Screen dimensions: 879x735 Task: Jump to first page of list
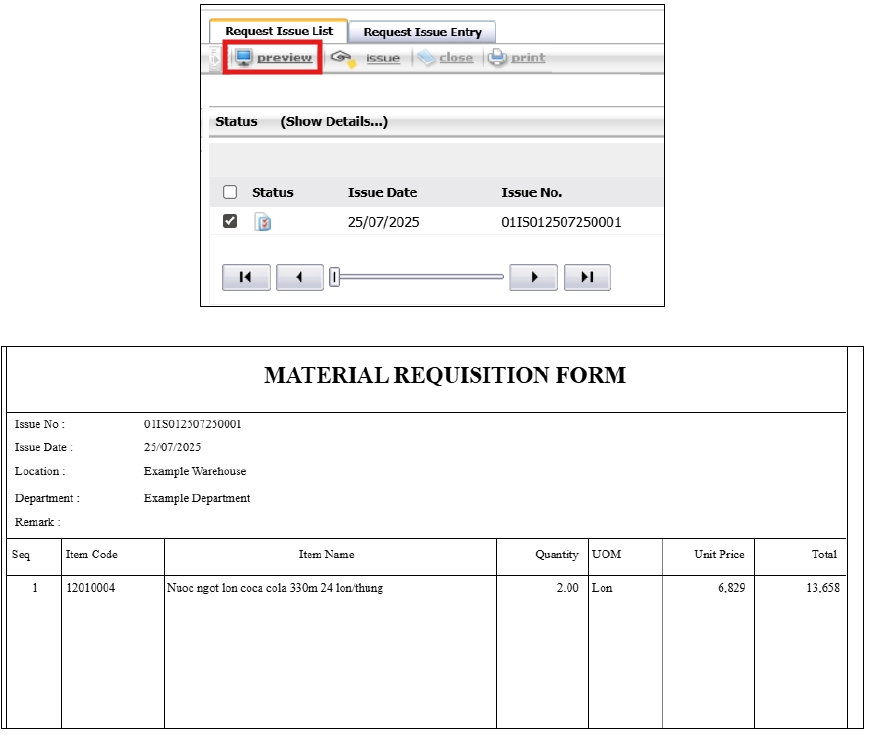pyautogui.click(x=246, y=277)
